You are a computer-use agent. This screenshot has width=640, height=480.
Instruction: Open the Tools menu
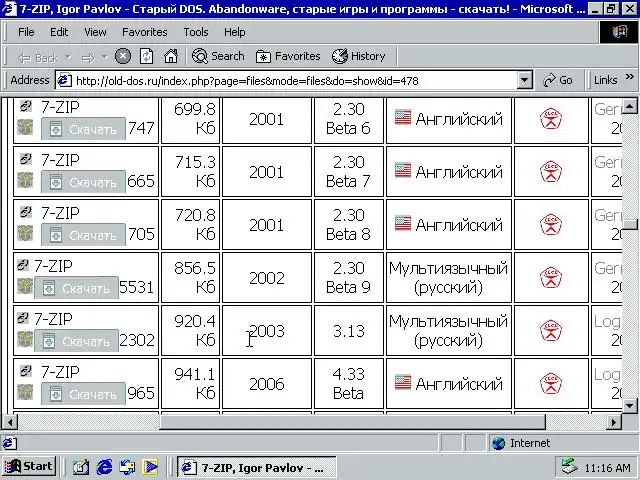click(x=196, y=32)
